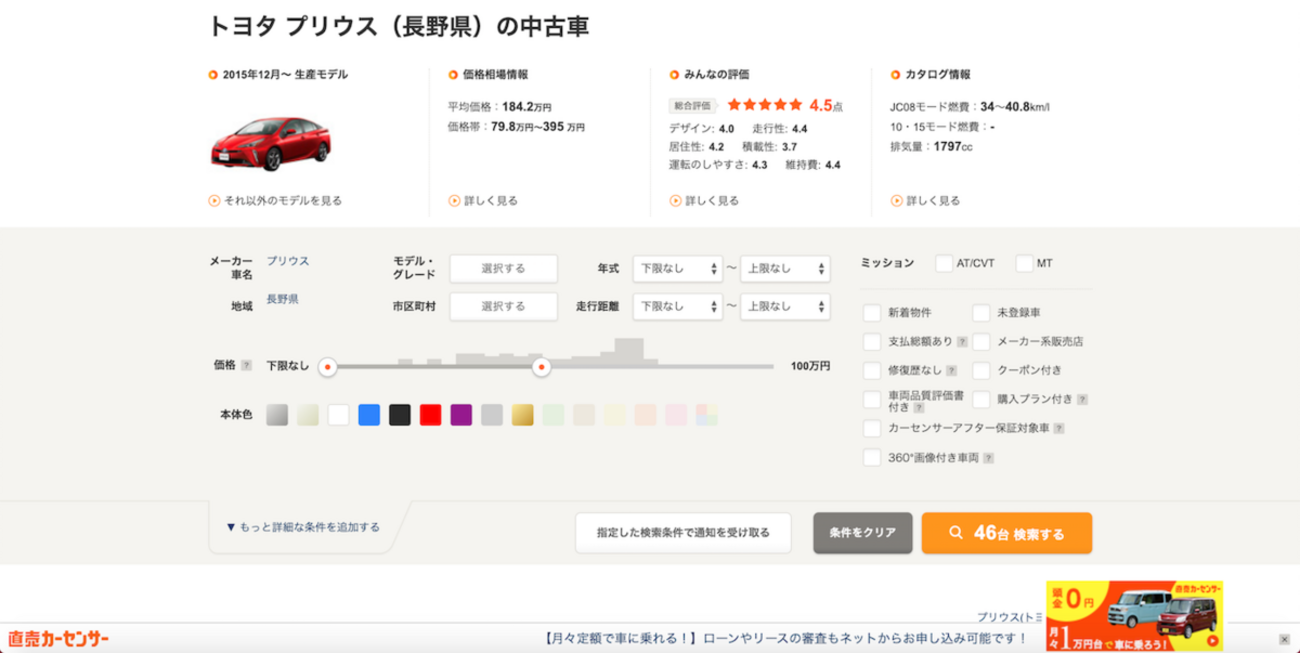This screenshot has width=1300, height=653.
Task: Click the 条件をクリア button
Action: (862, 533)
